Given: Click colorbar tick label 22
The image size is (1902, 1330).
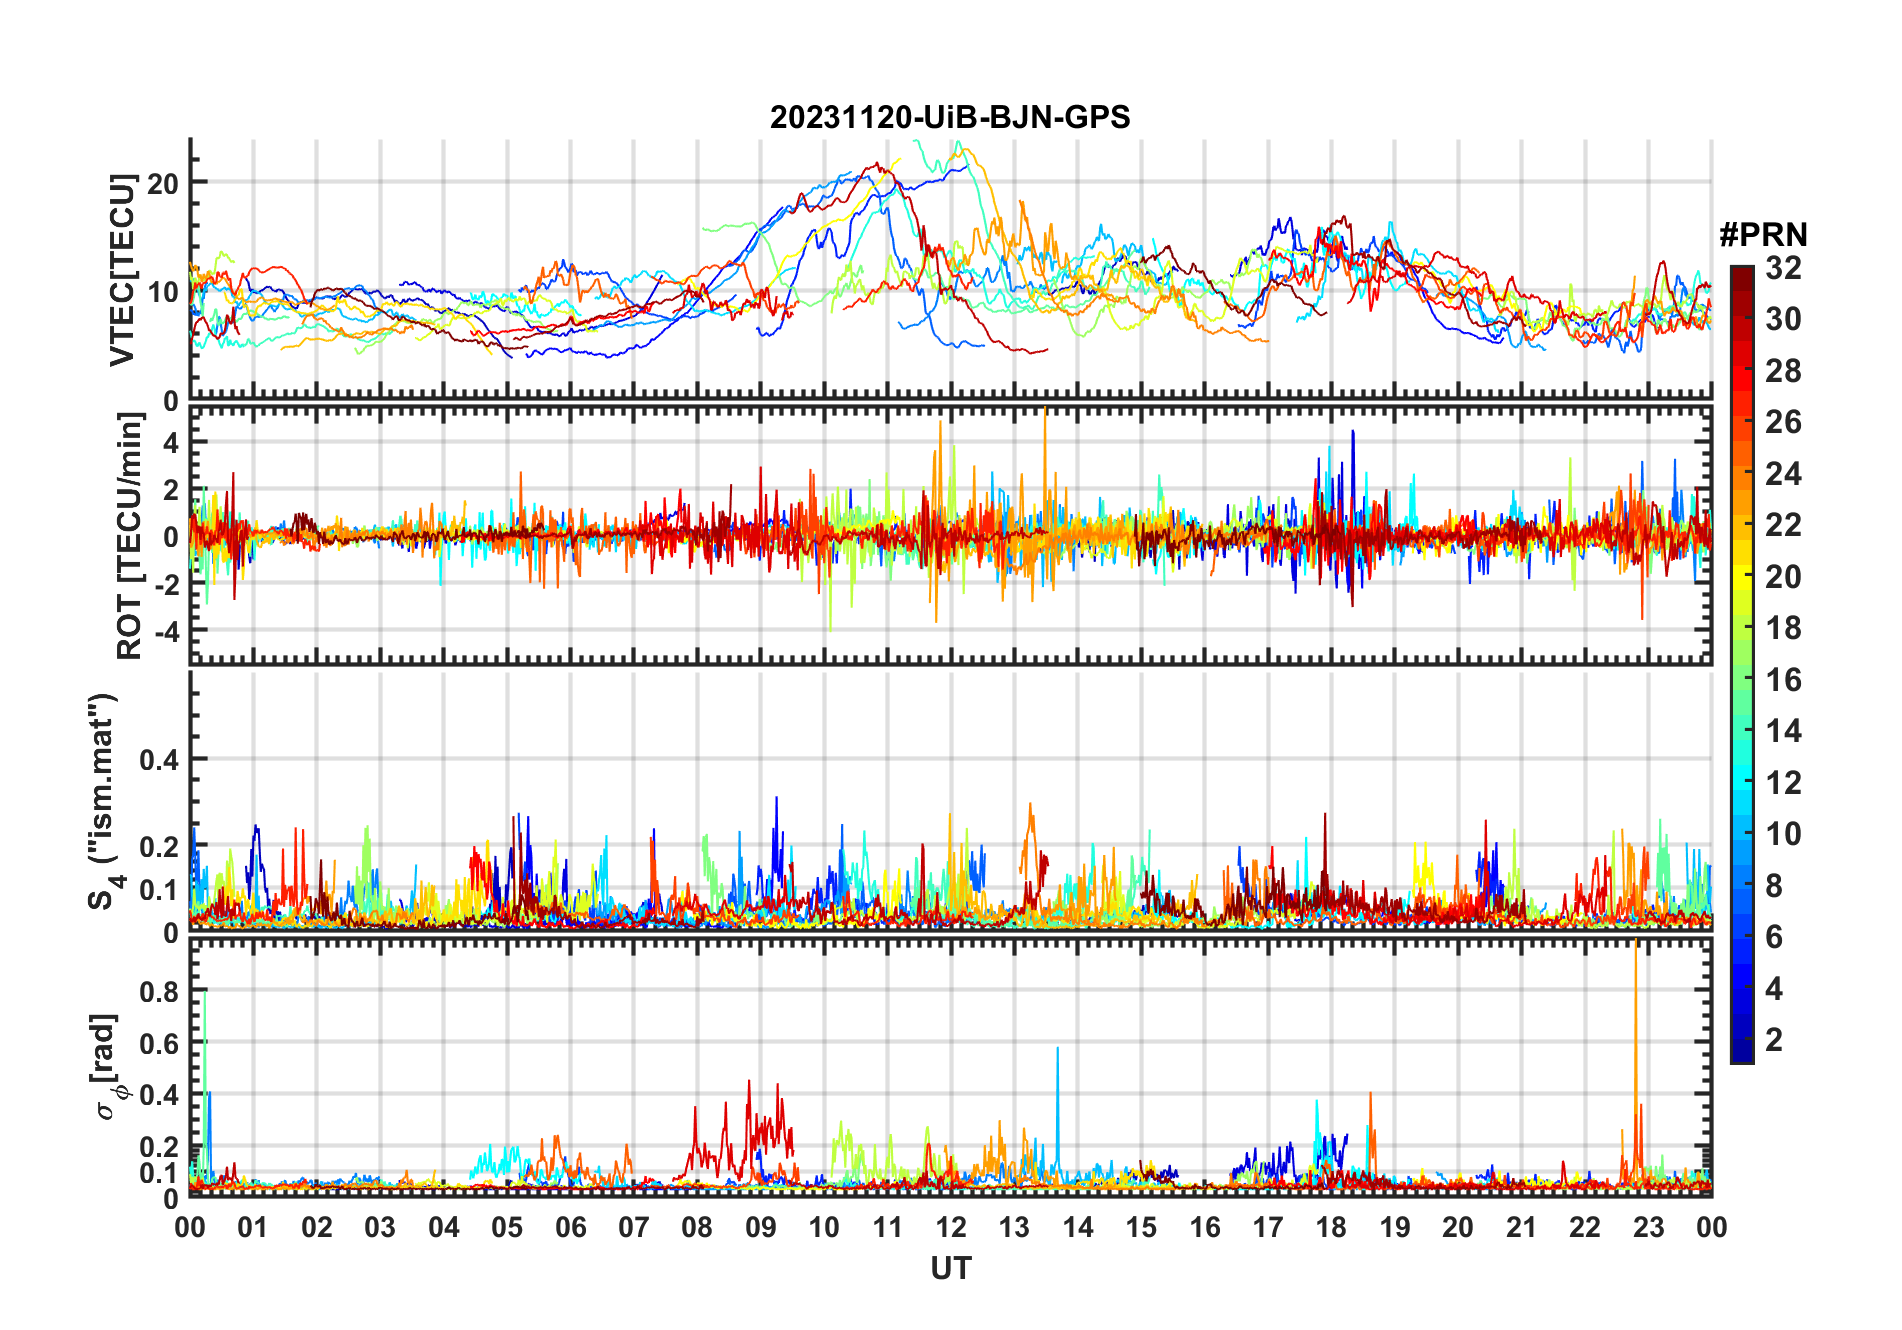Looking at the screenshot, I should pos(1783,525).
